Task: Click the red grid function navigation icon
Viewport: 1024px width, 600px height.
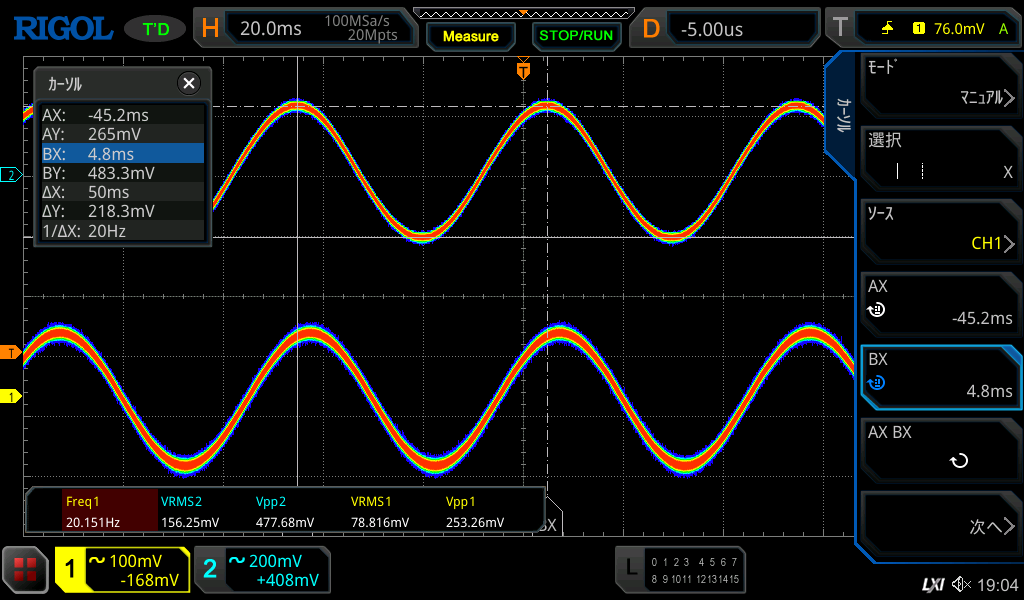Action: [24, 569]
